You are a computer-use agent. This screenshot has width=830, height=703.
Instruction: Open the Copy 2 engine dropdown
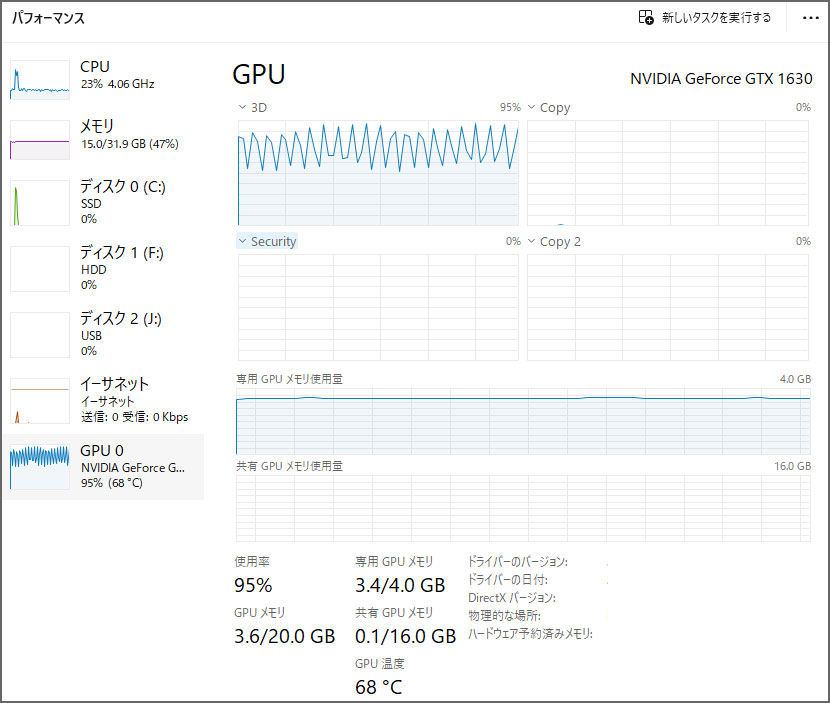click(x=554, y=241)
